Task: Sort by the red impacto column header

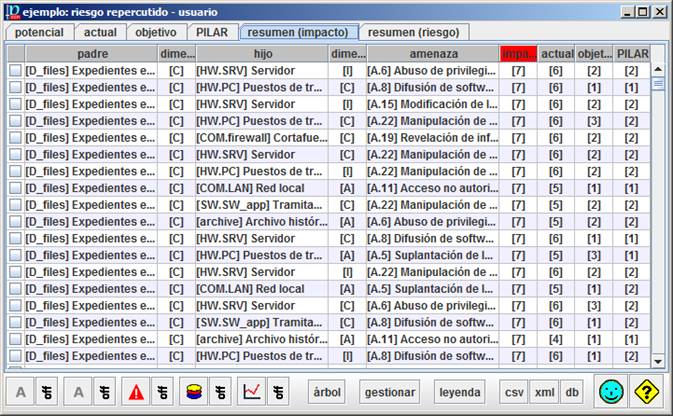Action: tap(518, 52)
